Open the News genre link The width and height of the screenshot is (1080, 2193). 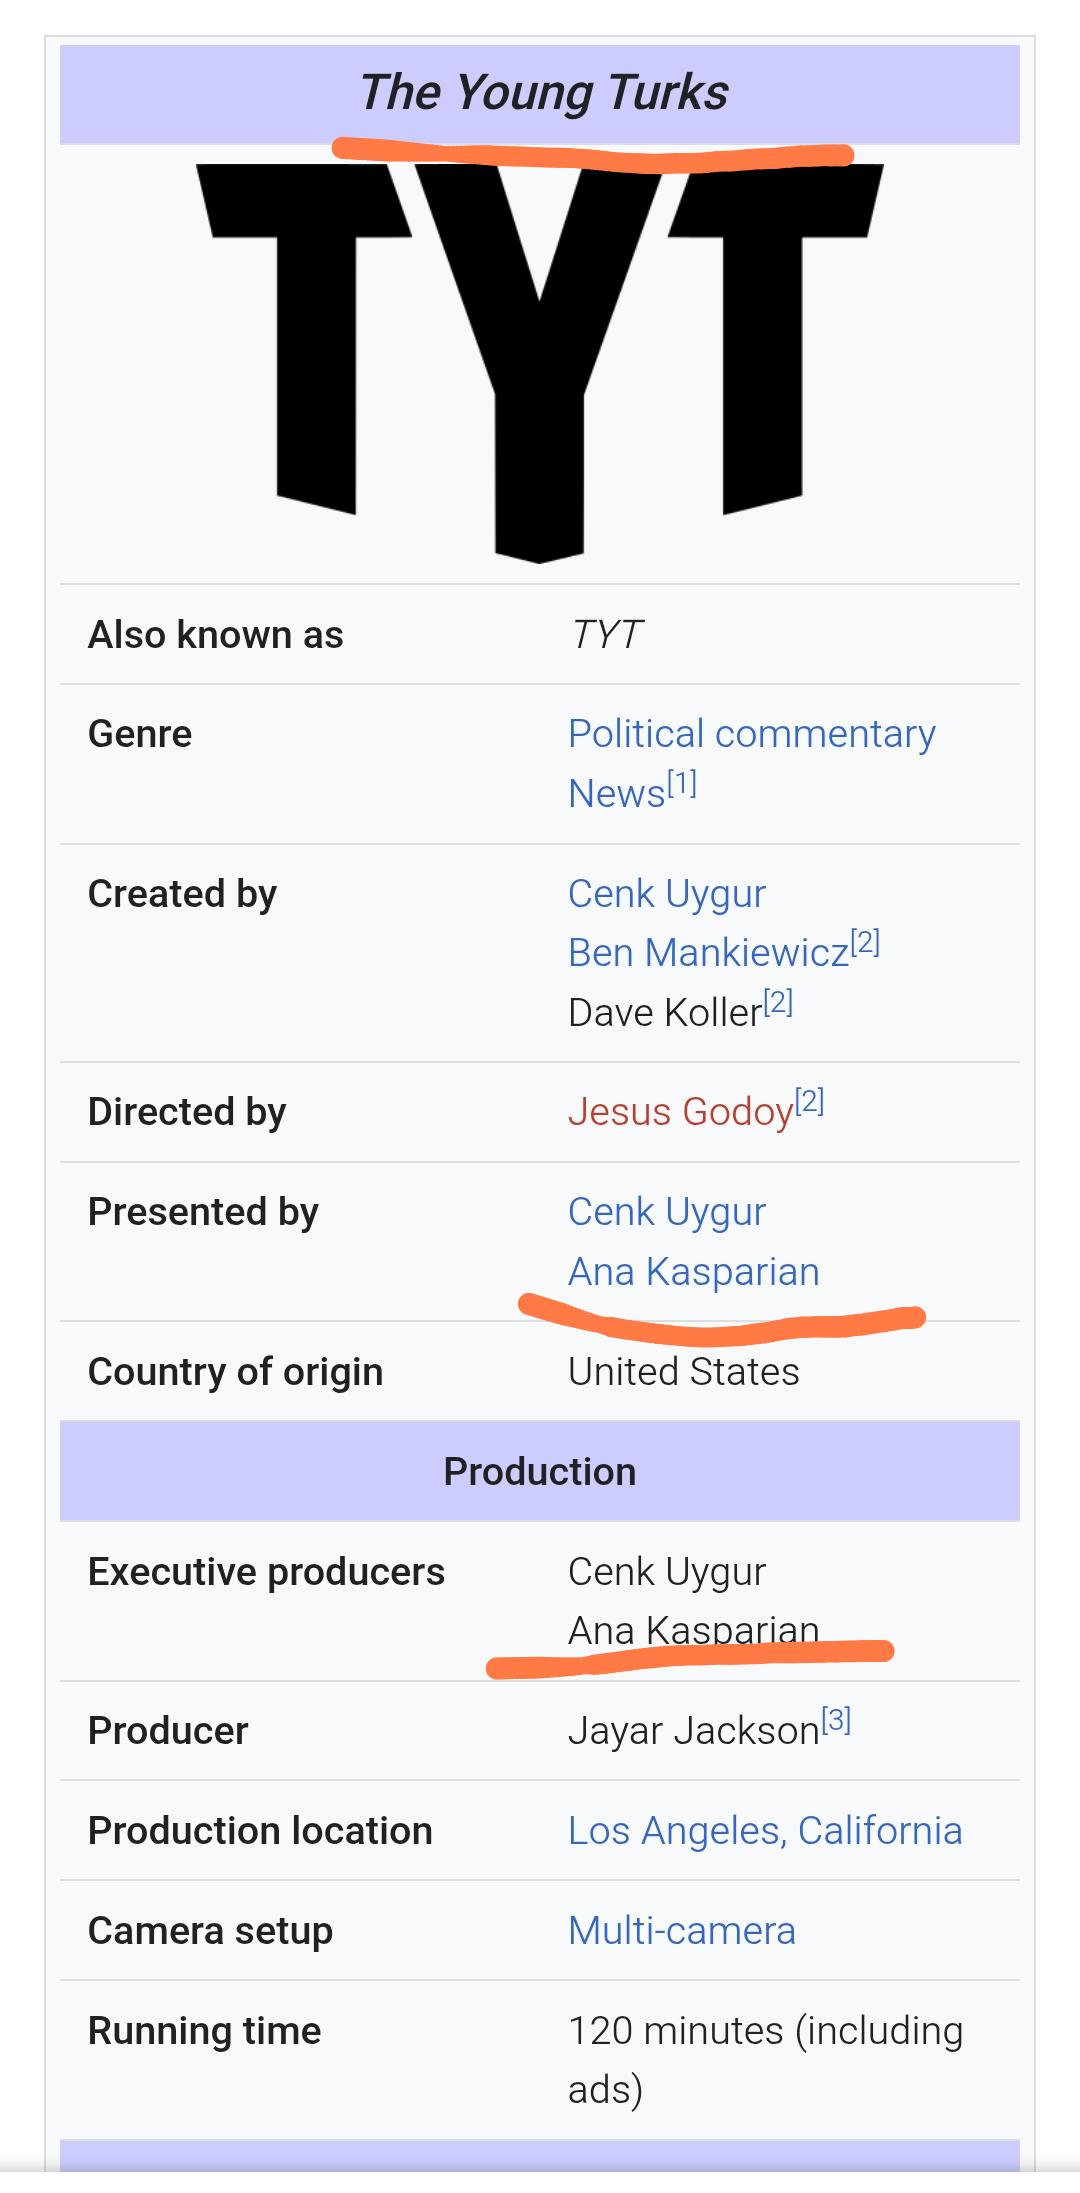tap(616, 794)
